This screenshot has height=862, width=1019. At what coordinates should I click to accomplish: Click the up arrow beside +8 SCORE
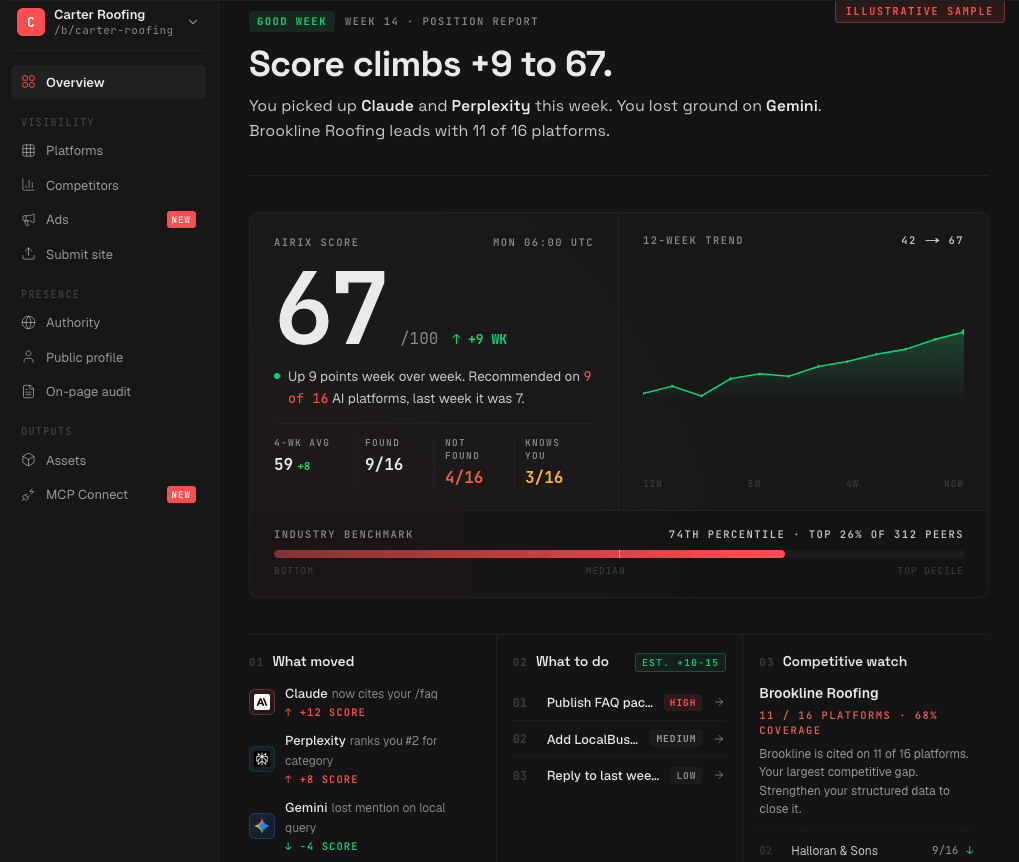(289, 779)
